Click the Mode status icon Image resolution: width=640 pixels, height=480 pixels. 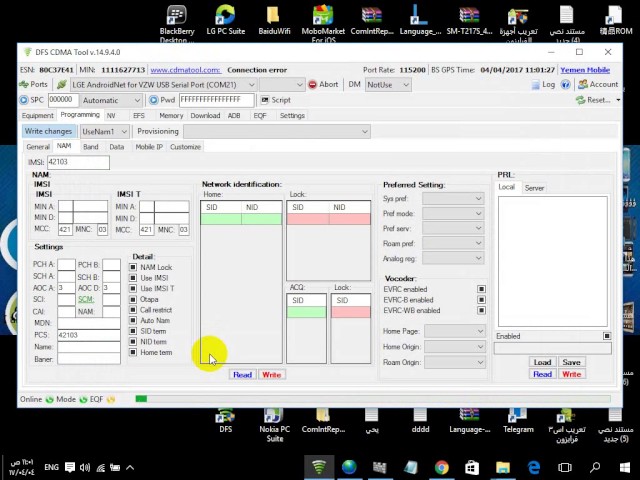point(83,400)
